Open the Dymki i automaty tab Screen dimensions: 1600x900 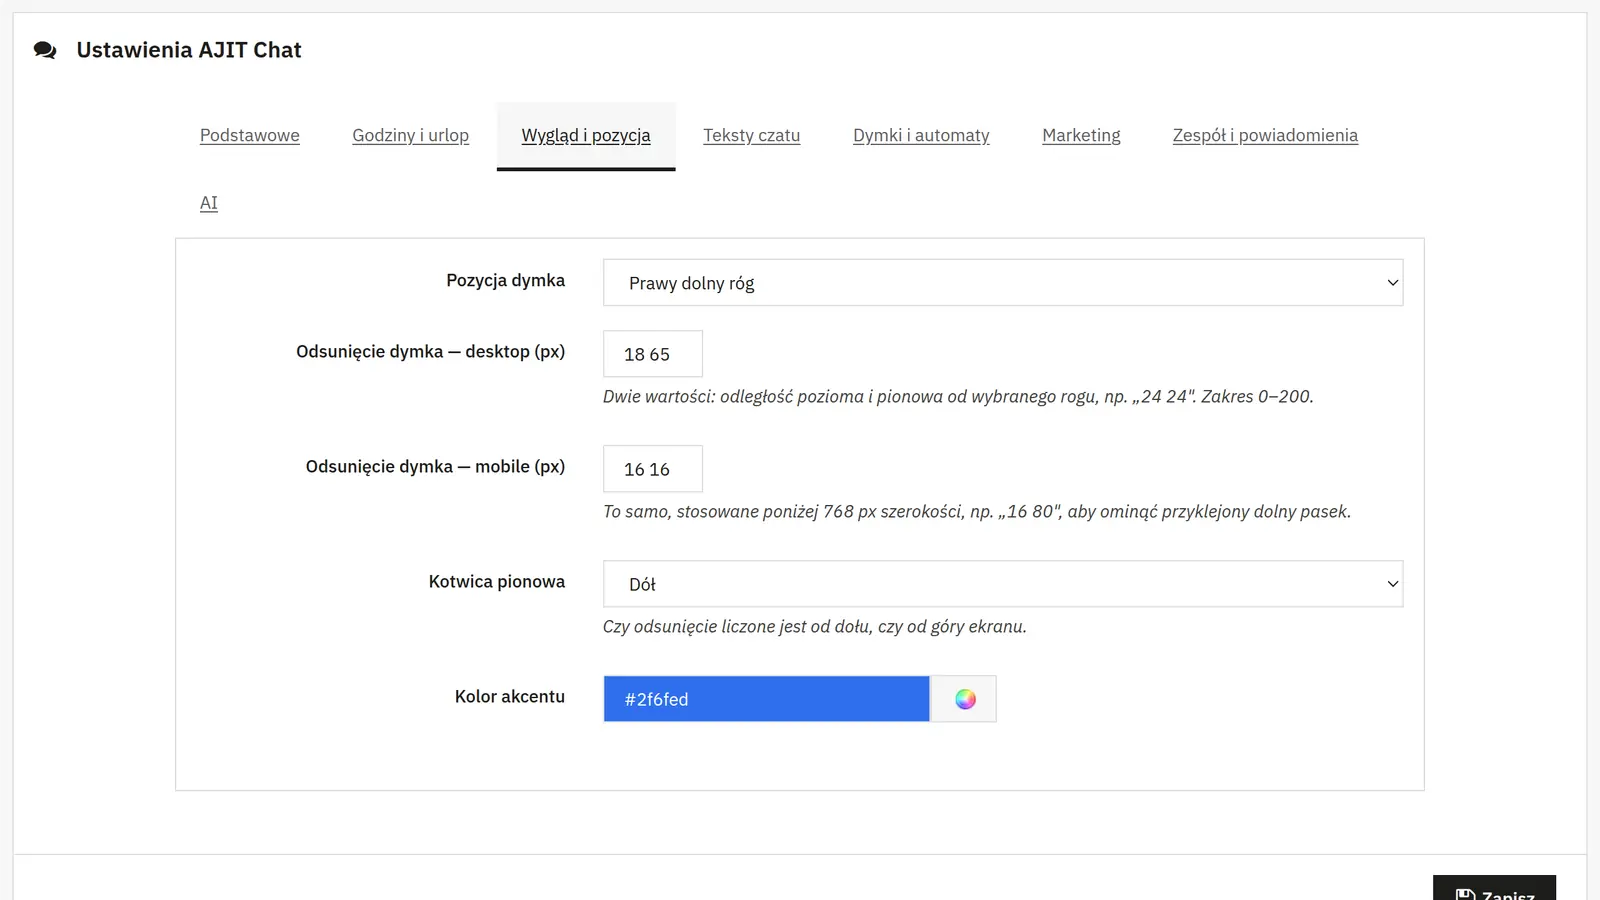click(921, 135)
